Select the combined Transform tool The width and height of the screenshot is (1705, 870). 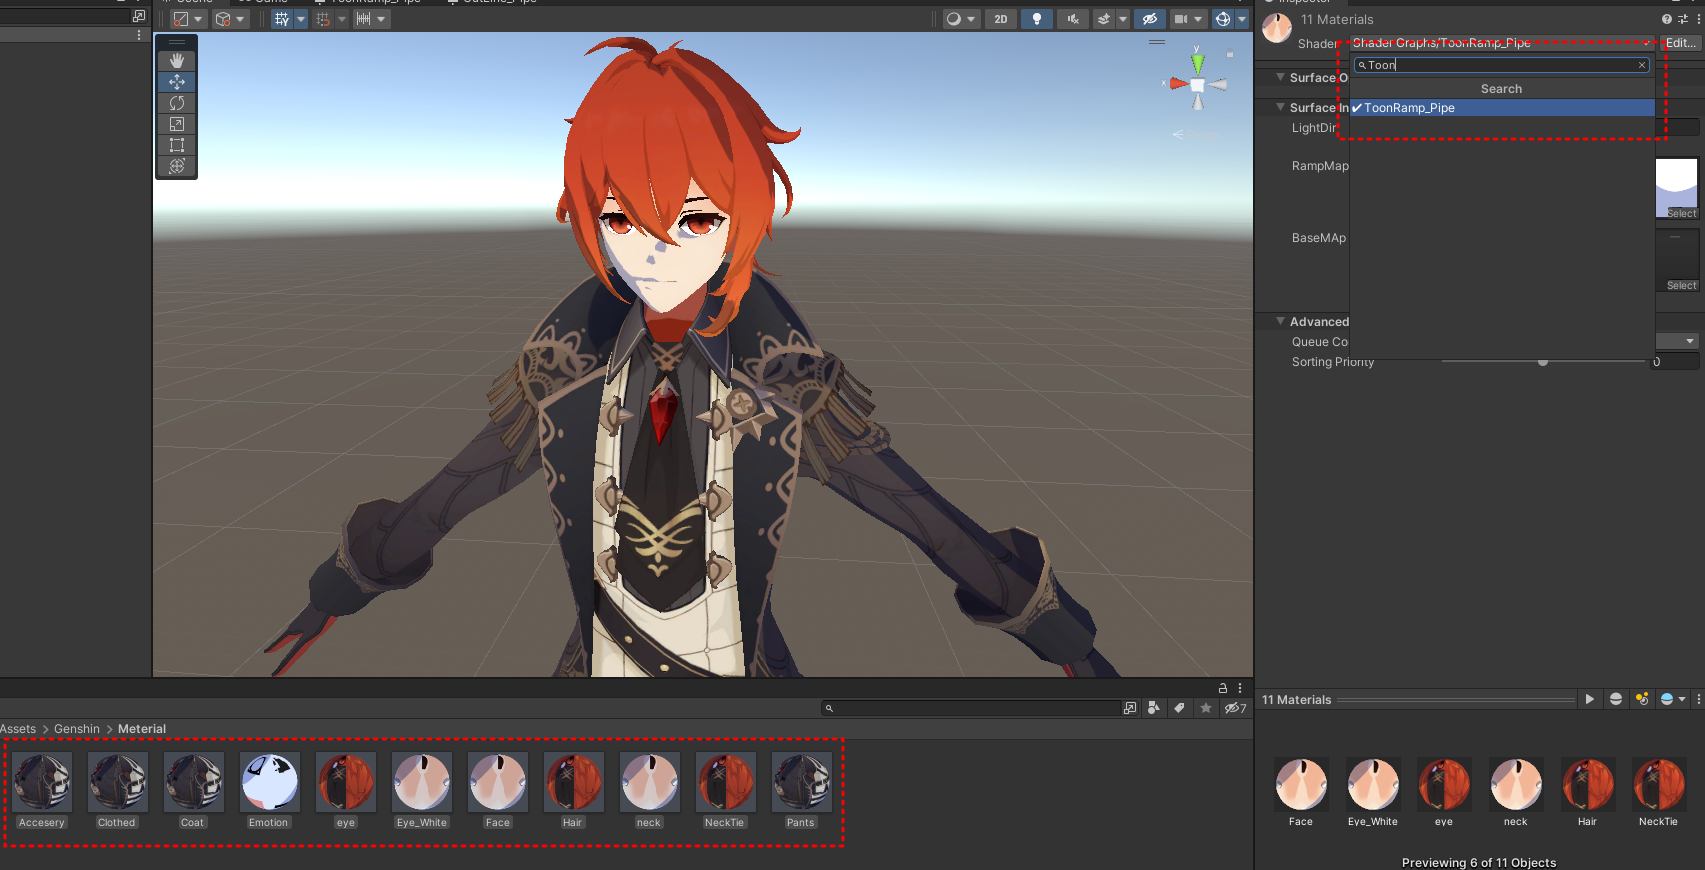(x=177, y=166)
